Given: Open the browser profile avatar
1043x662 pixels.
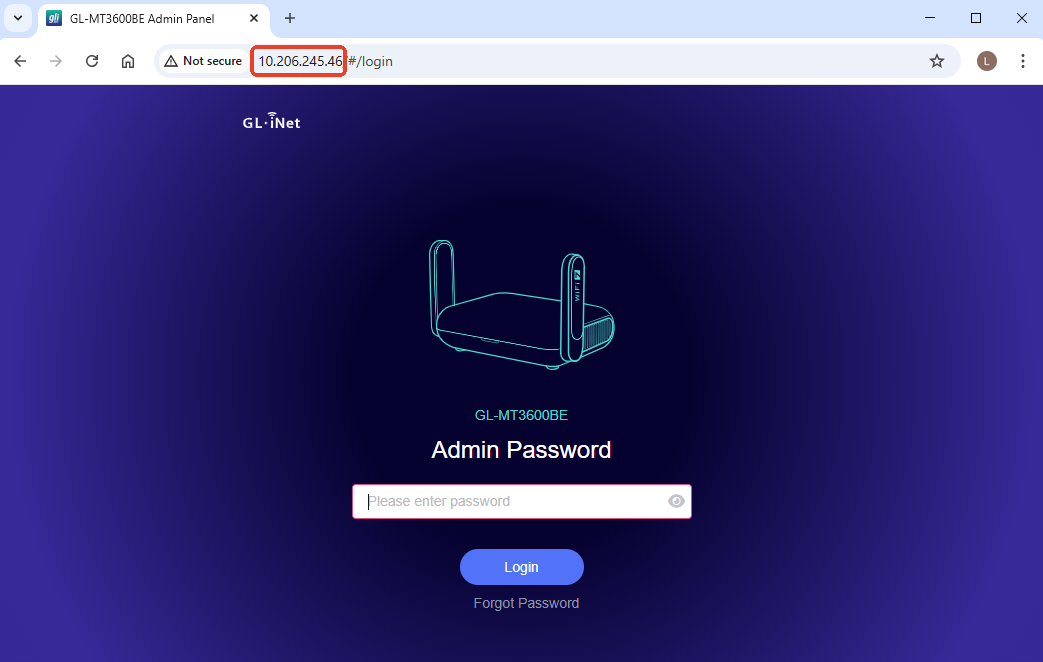Looking at the screenshot, I should (986, 61).
